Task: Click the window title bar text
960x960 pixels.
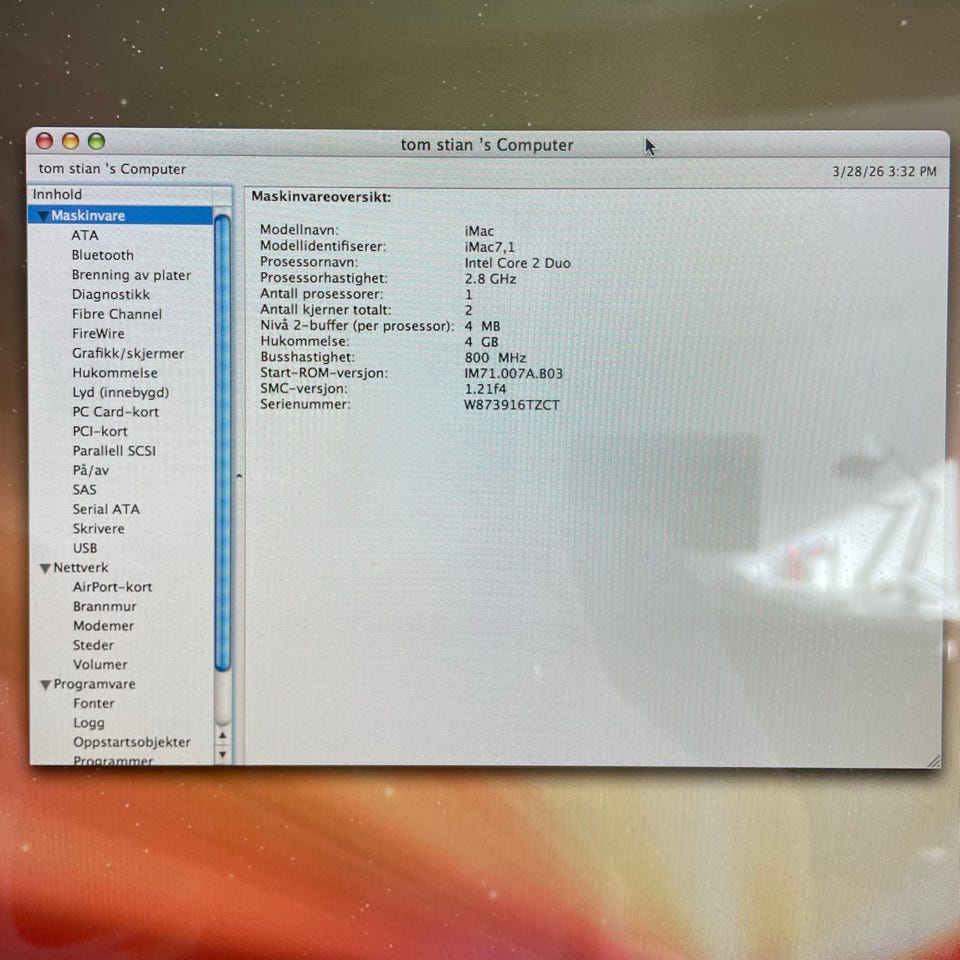Action: click(x=487, y=145)
